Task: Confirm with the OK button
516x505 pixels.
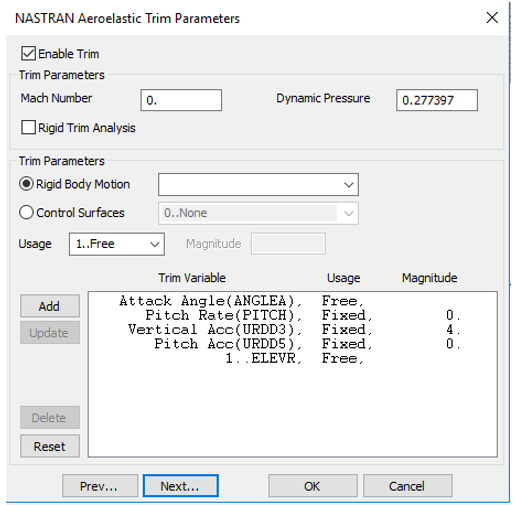Action: [x=313, y=486]
